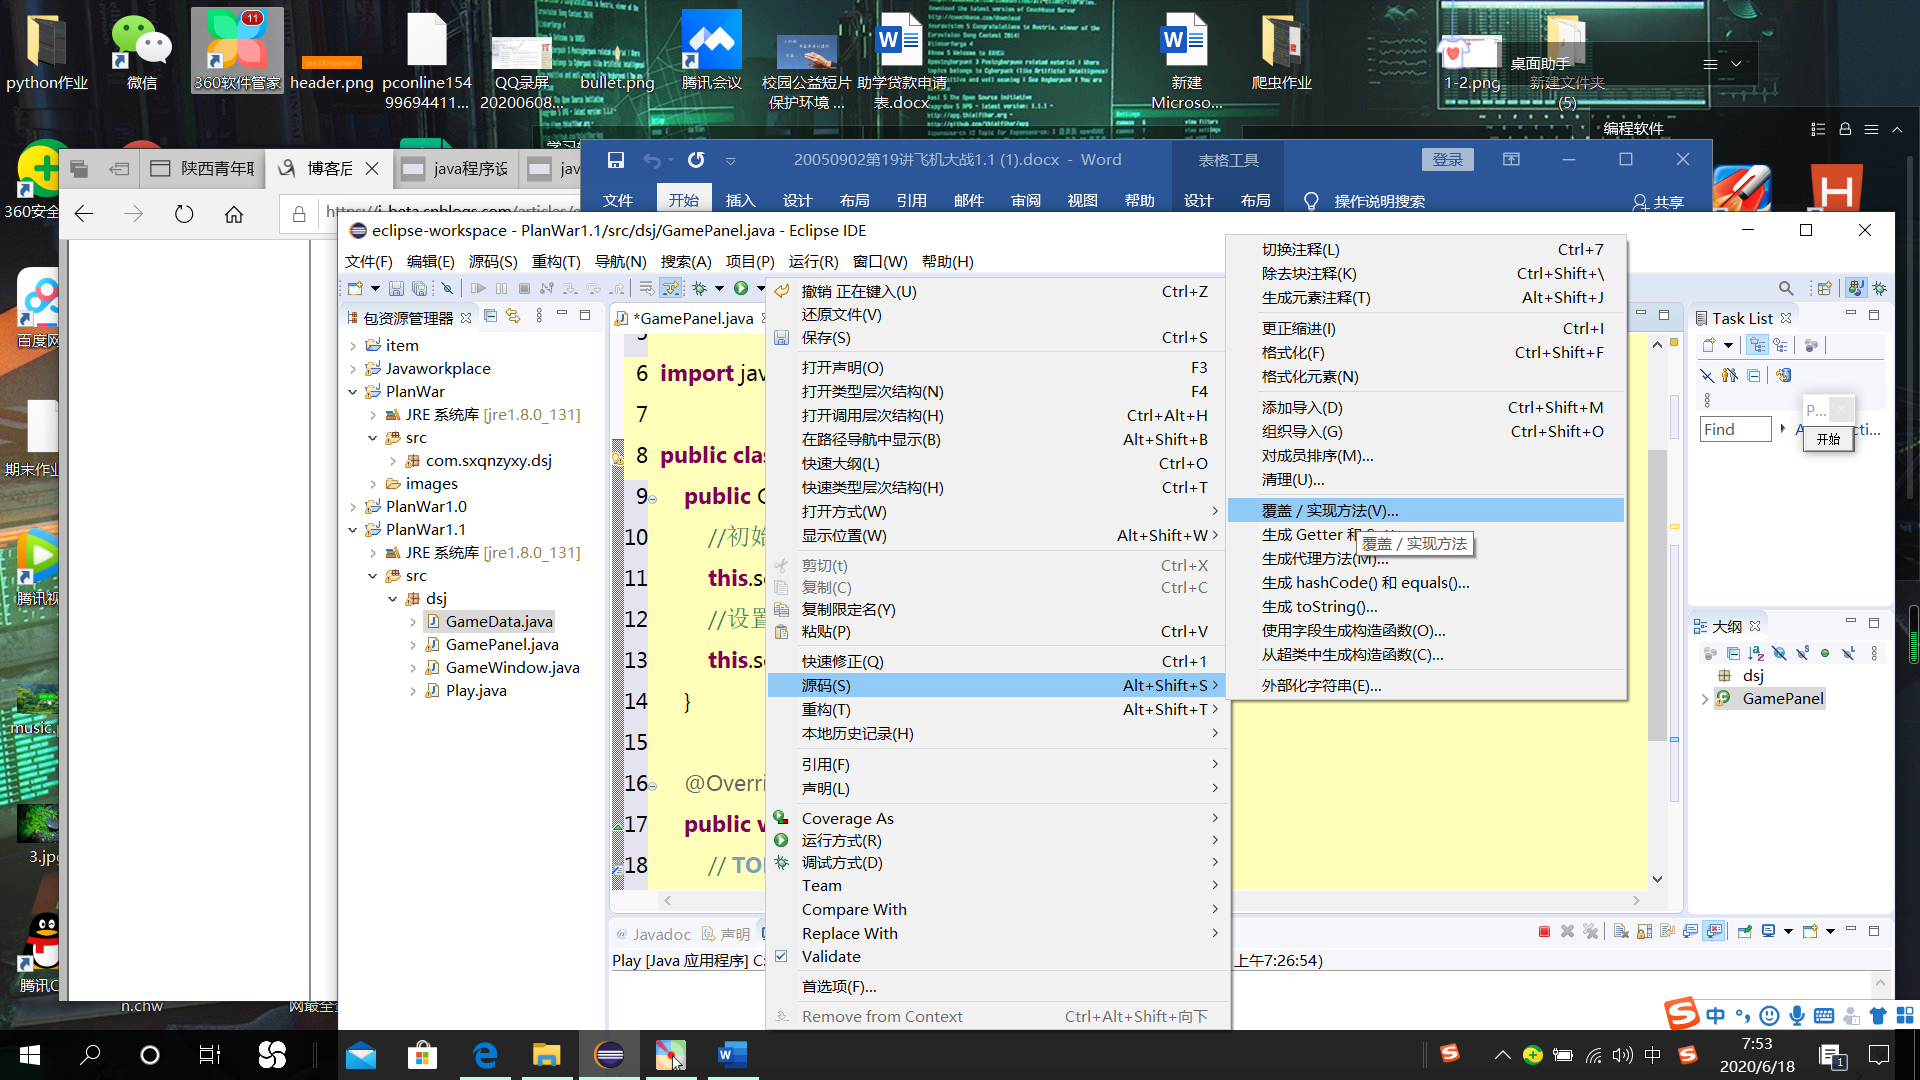The height and width of the screenshot is (1080, 1920).
Task: Click the green Run launch icon
Action: pyautogui.click(x=741, y=288)
